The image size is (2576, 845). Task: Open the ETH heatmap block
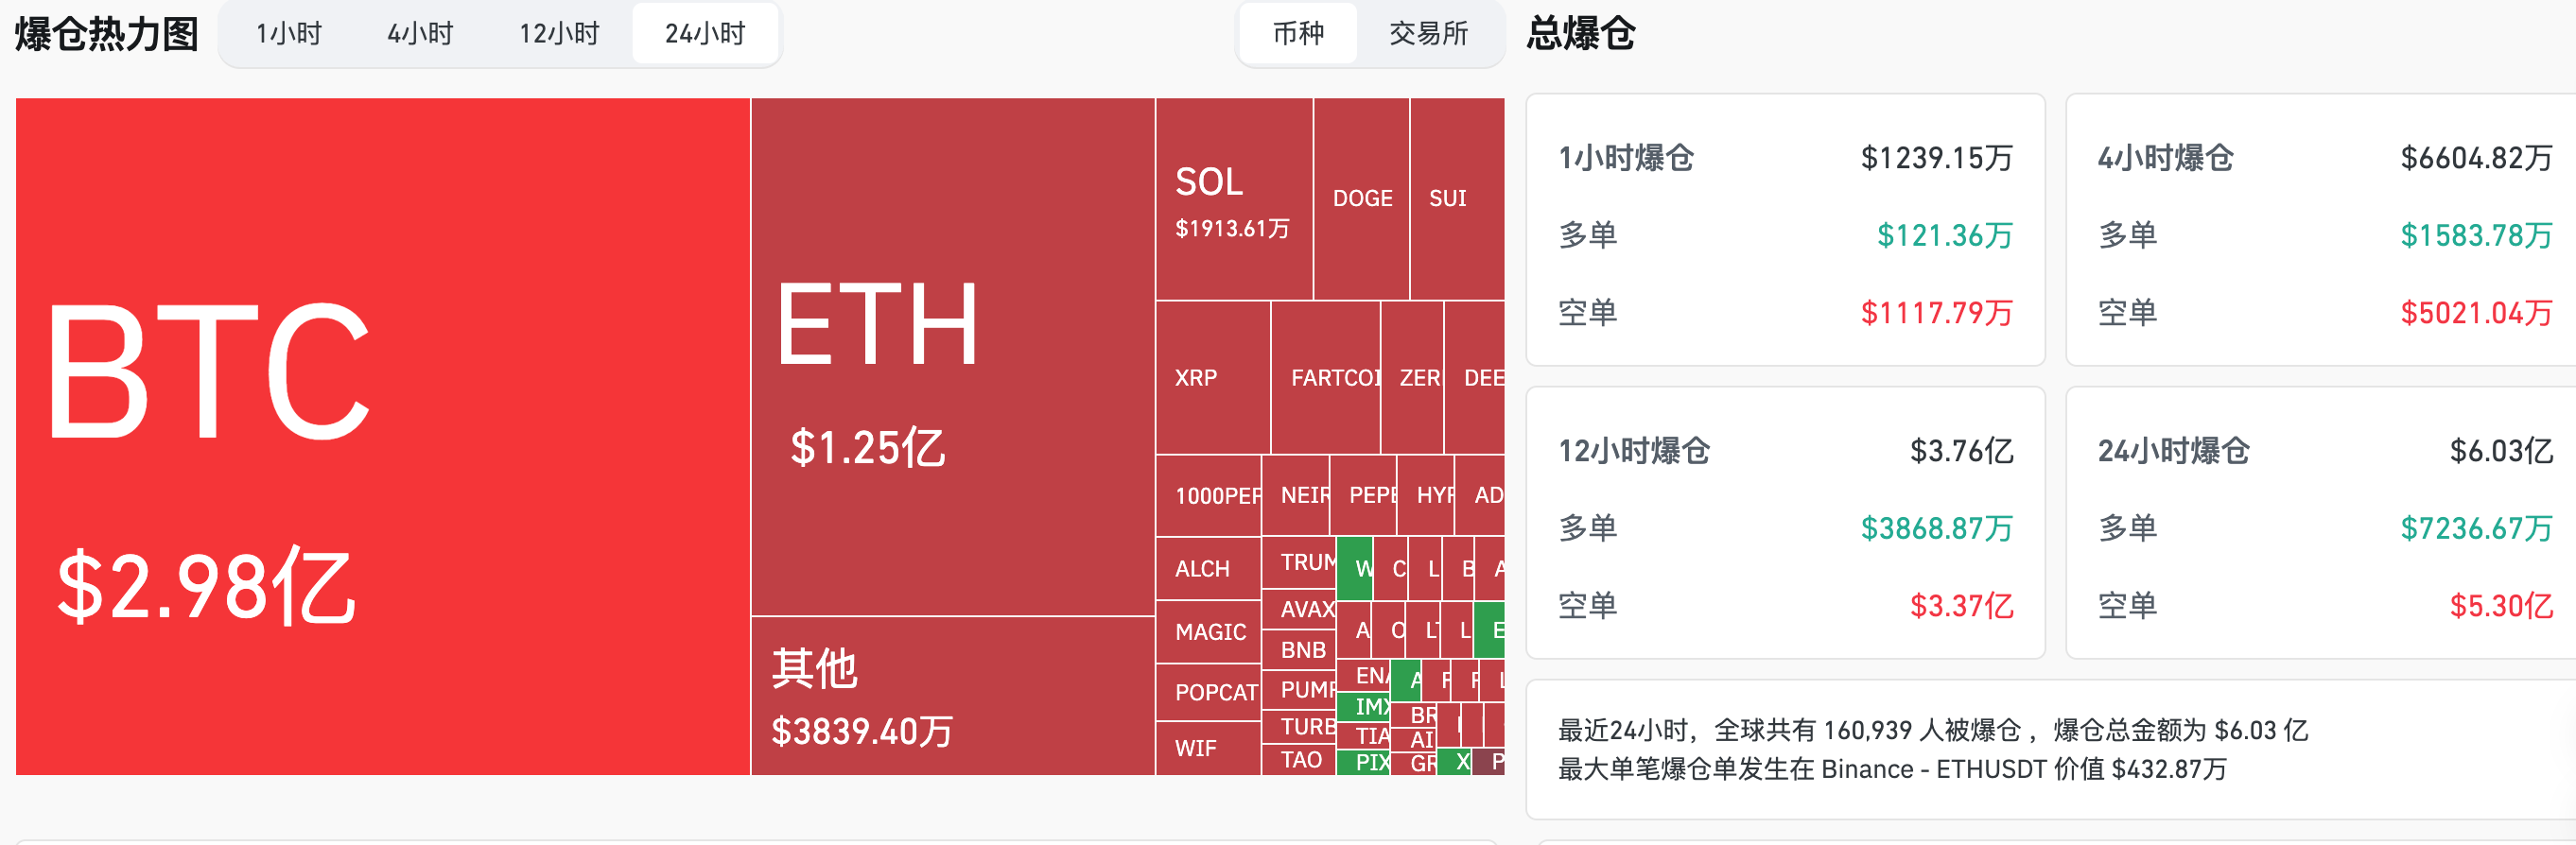953,356
